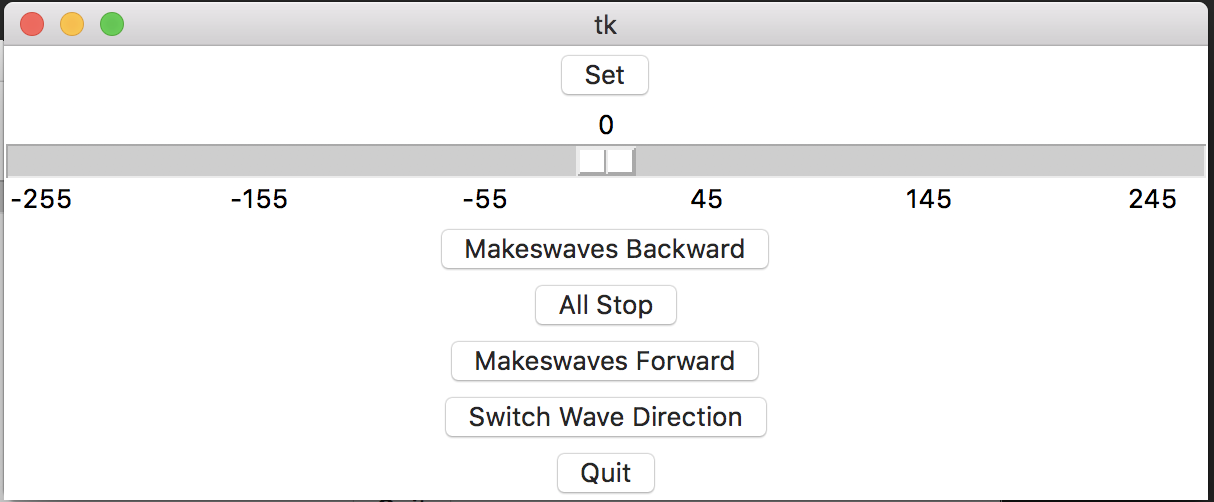Close the tk window with red button
This screenshot has width=1214, height=502.
coord(32,24)
